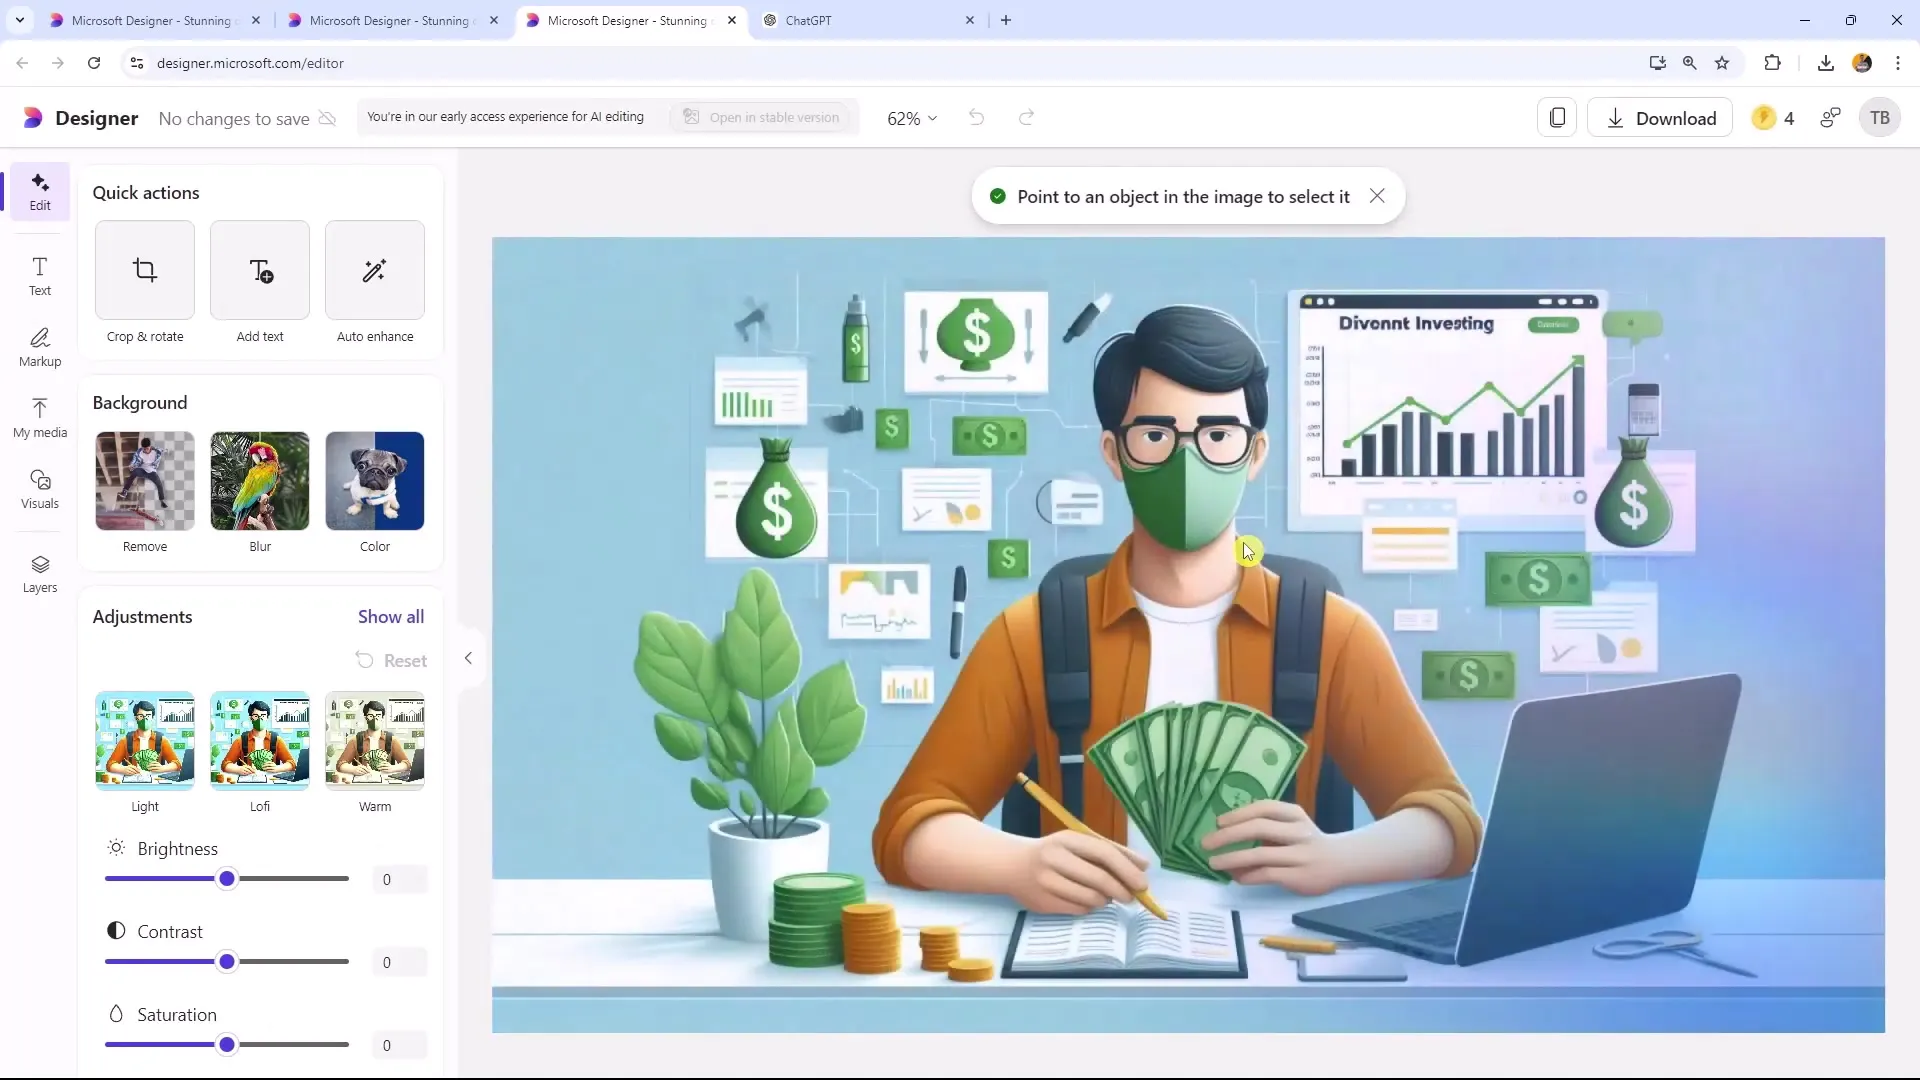Select the Blur background thumbnail
This screenshot has height=1080, width=1920.
(x=261, y=481)
